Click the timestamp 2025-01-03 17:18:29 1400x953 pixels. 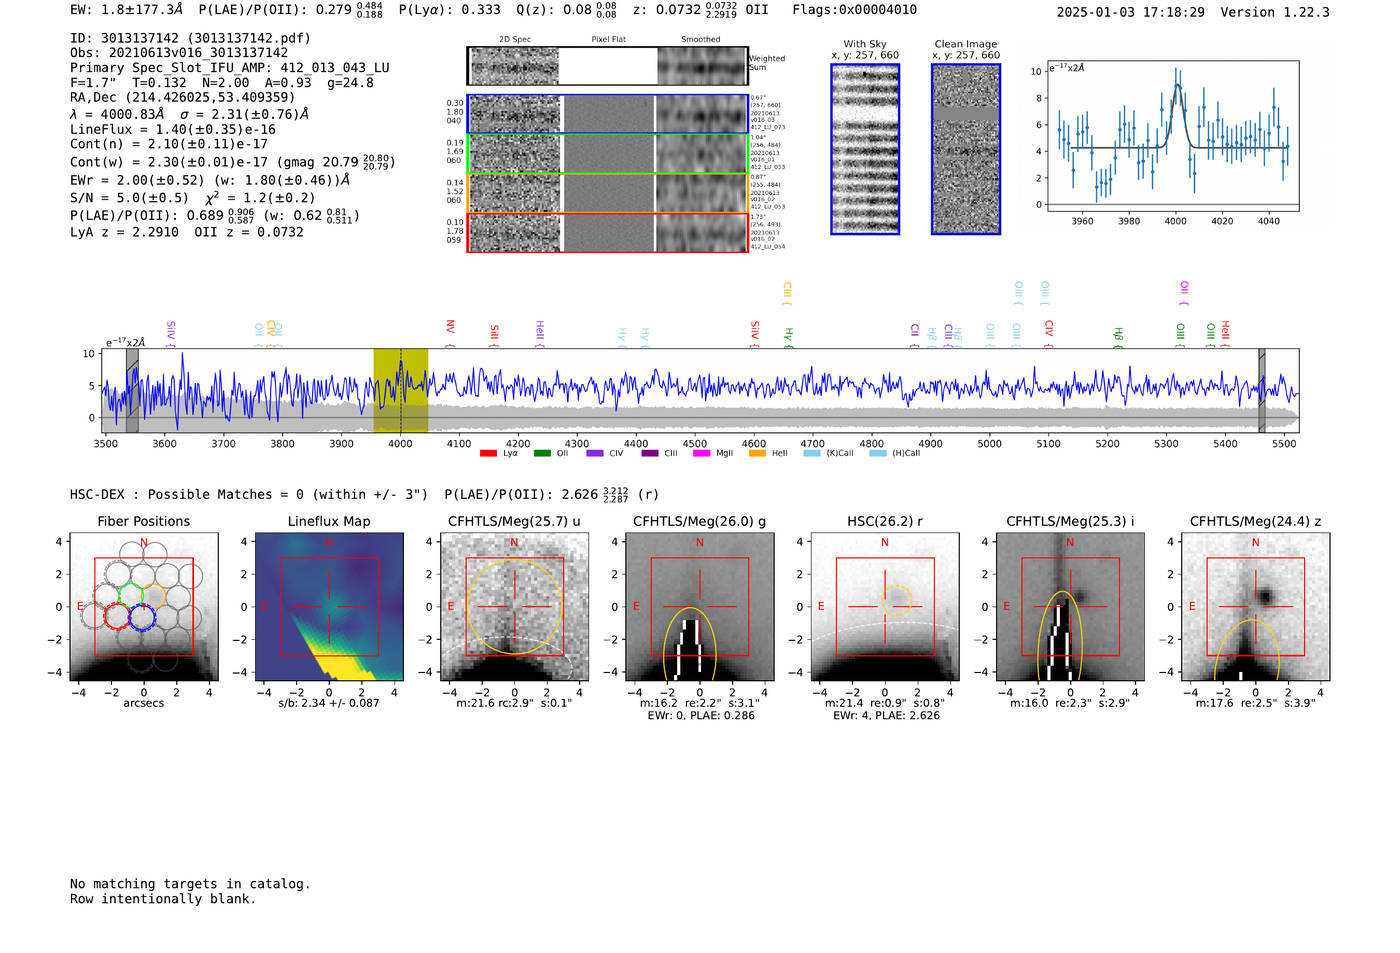pos(1131,12)
